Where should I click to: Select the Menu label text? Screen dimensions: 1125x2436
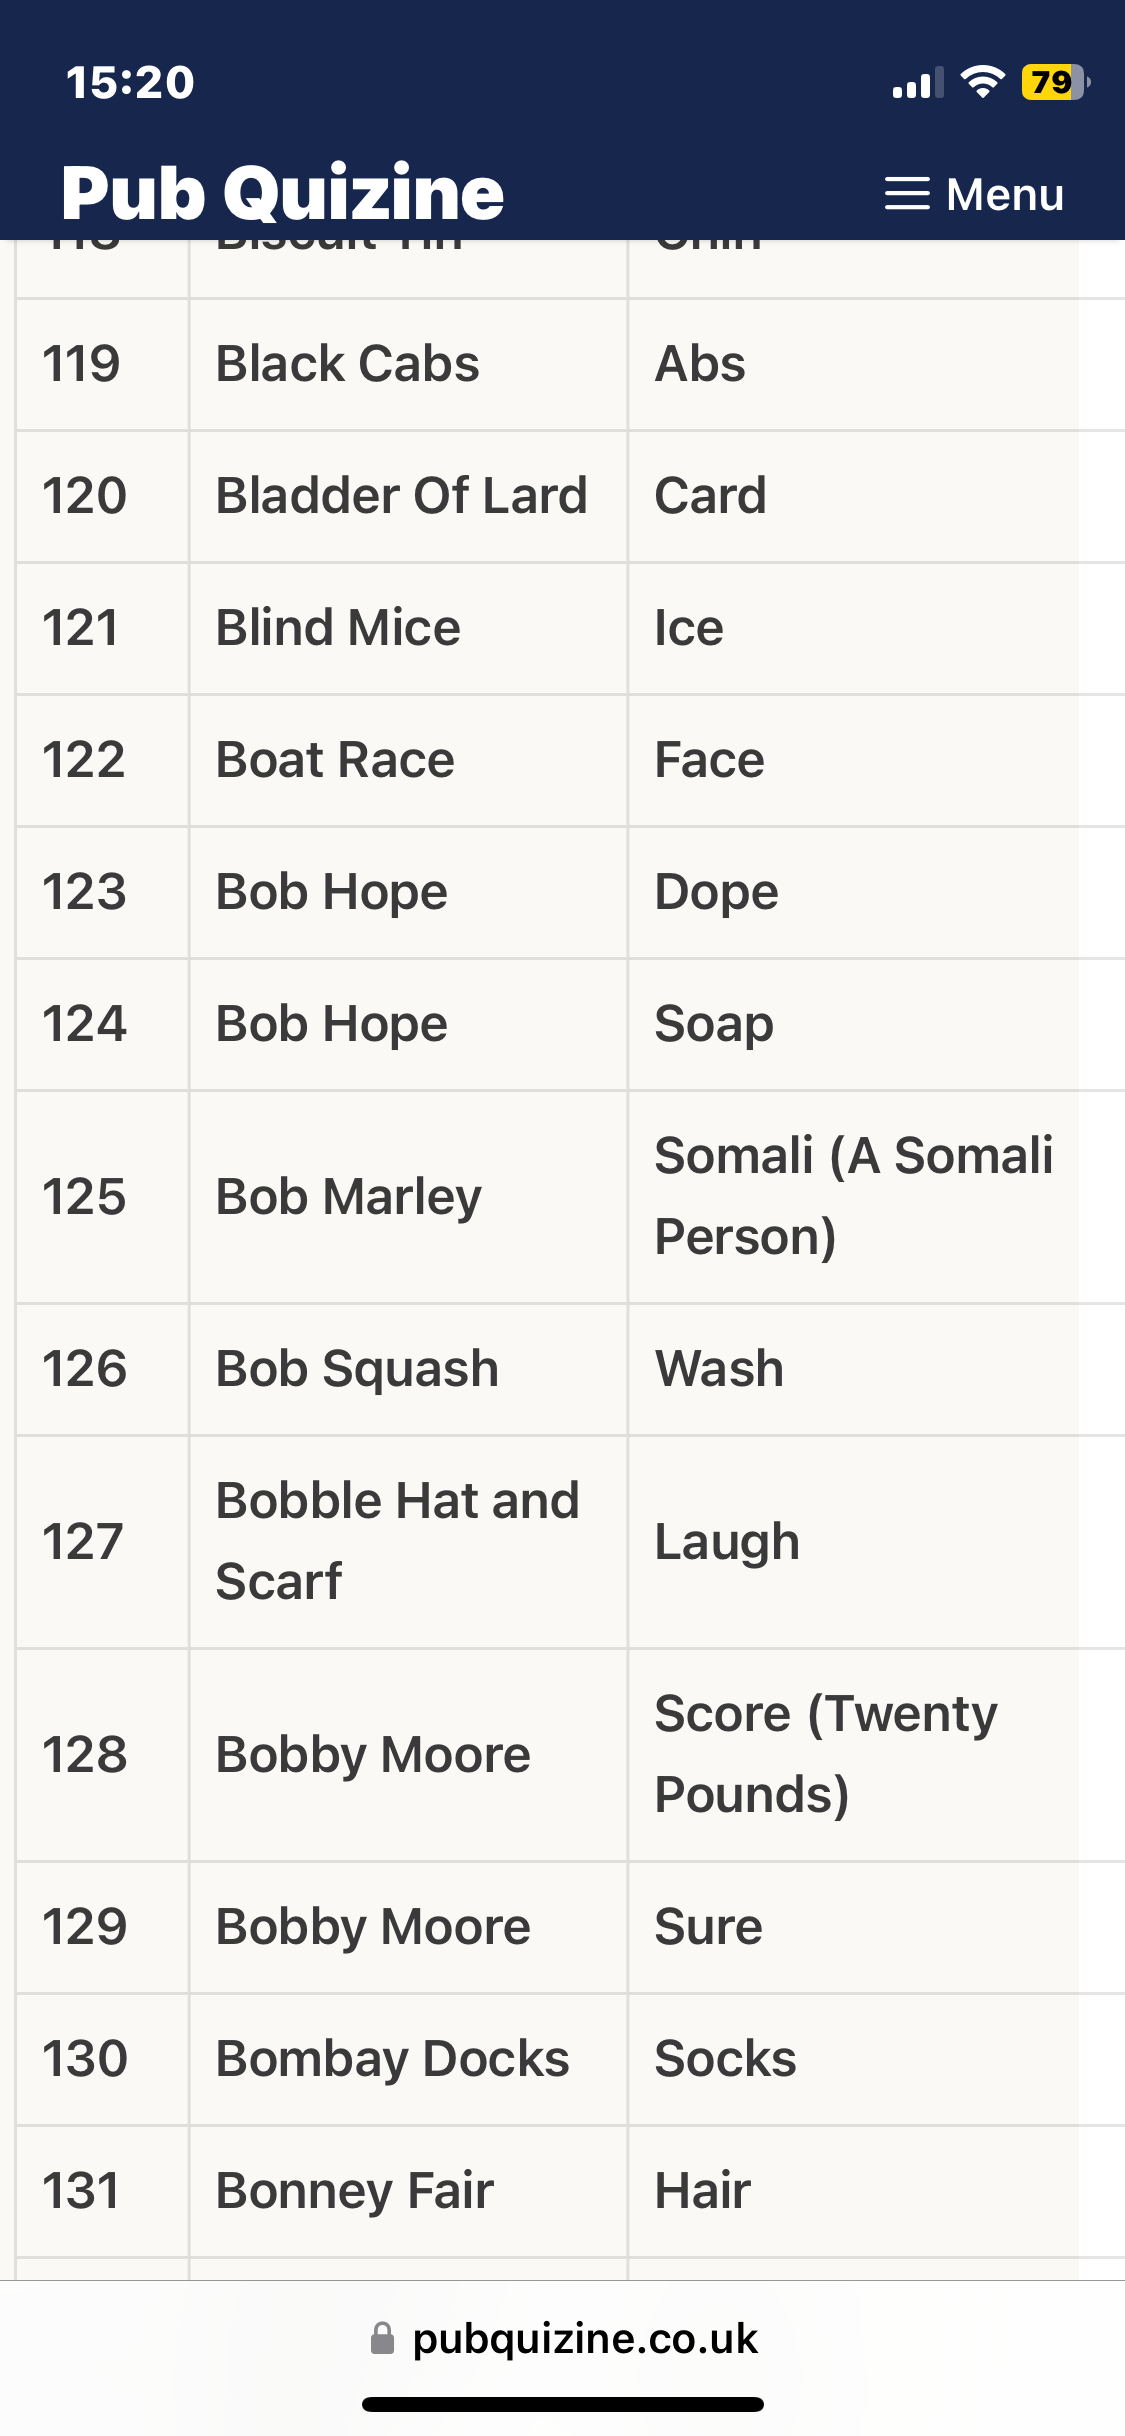pyautogui.click(x=1004, y=194)
